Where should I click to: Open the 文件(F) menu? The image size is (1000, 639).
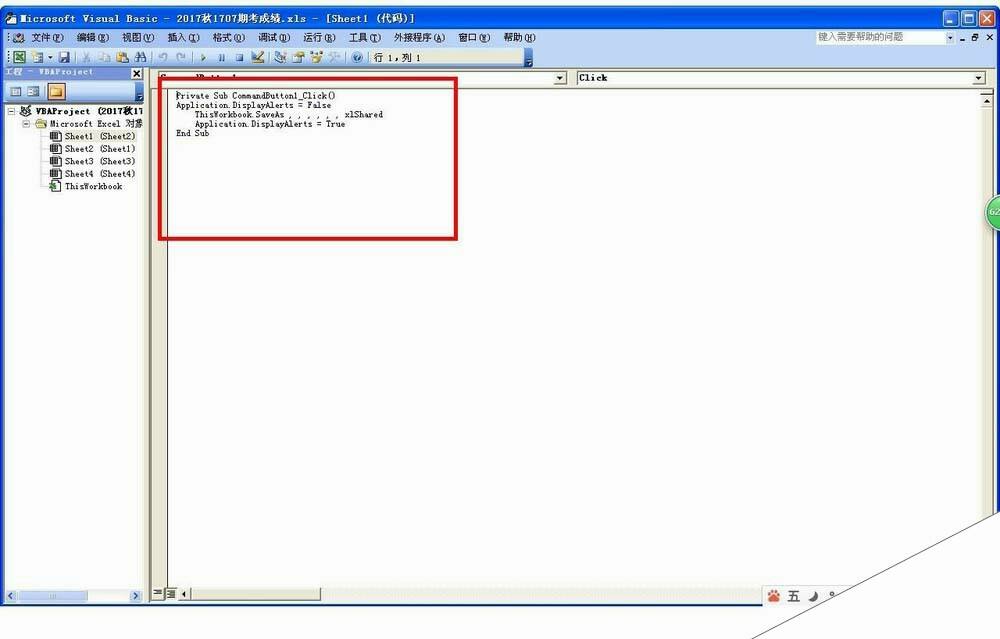coord(47,38)
